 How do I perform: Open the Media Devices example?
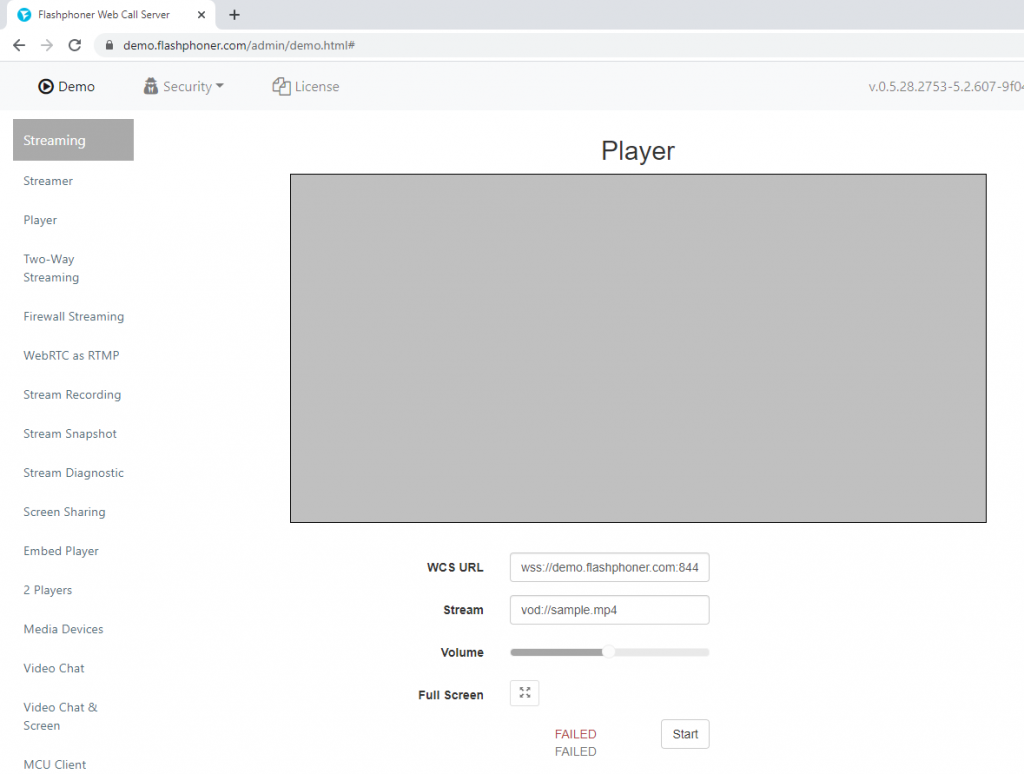click(x=63, y=629)
